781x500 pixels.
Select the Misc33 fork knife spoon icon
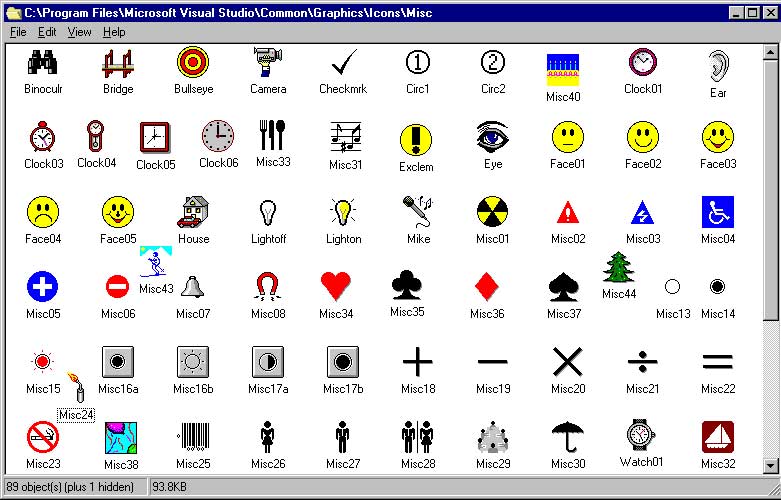pos(272,135)
